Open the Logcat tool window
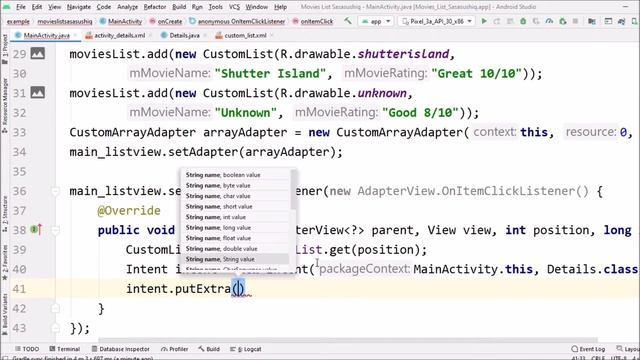Image resolution: width=640 pixels, height=360 pixels. (246, 349)
